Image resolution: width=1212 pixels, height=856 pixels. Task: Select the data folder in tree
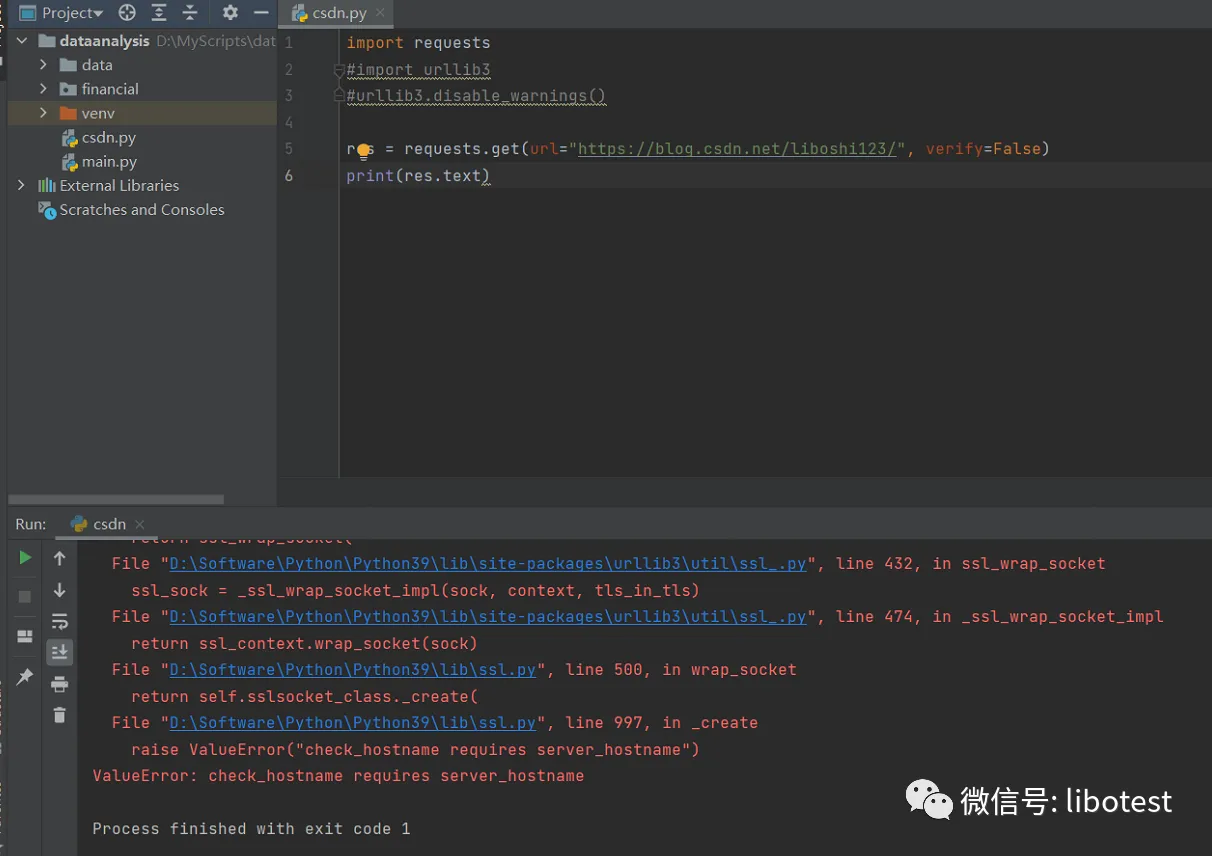87,65
